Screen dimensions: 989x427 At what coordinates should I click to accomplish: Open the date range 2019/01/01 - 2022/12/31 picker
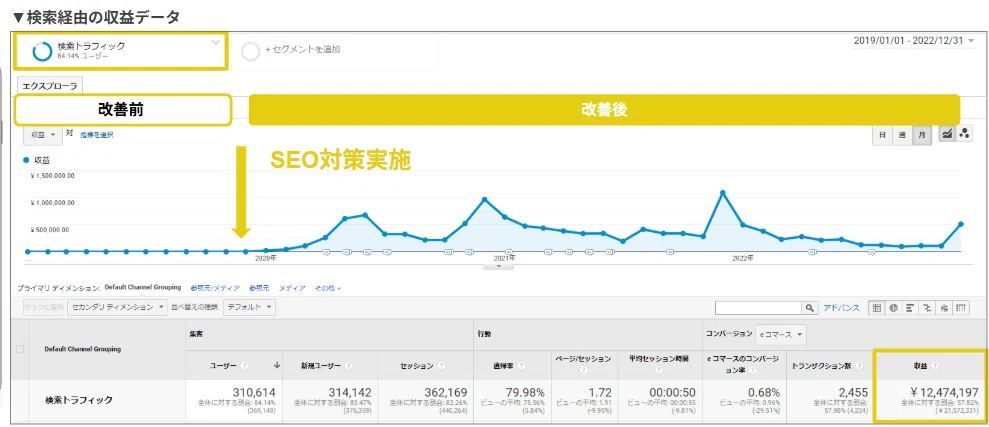coord(913,40)
